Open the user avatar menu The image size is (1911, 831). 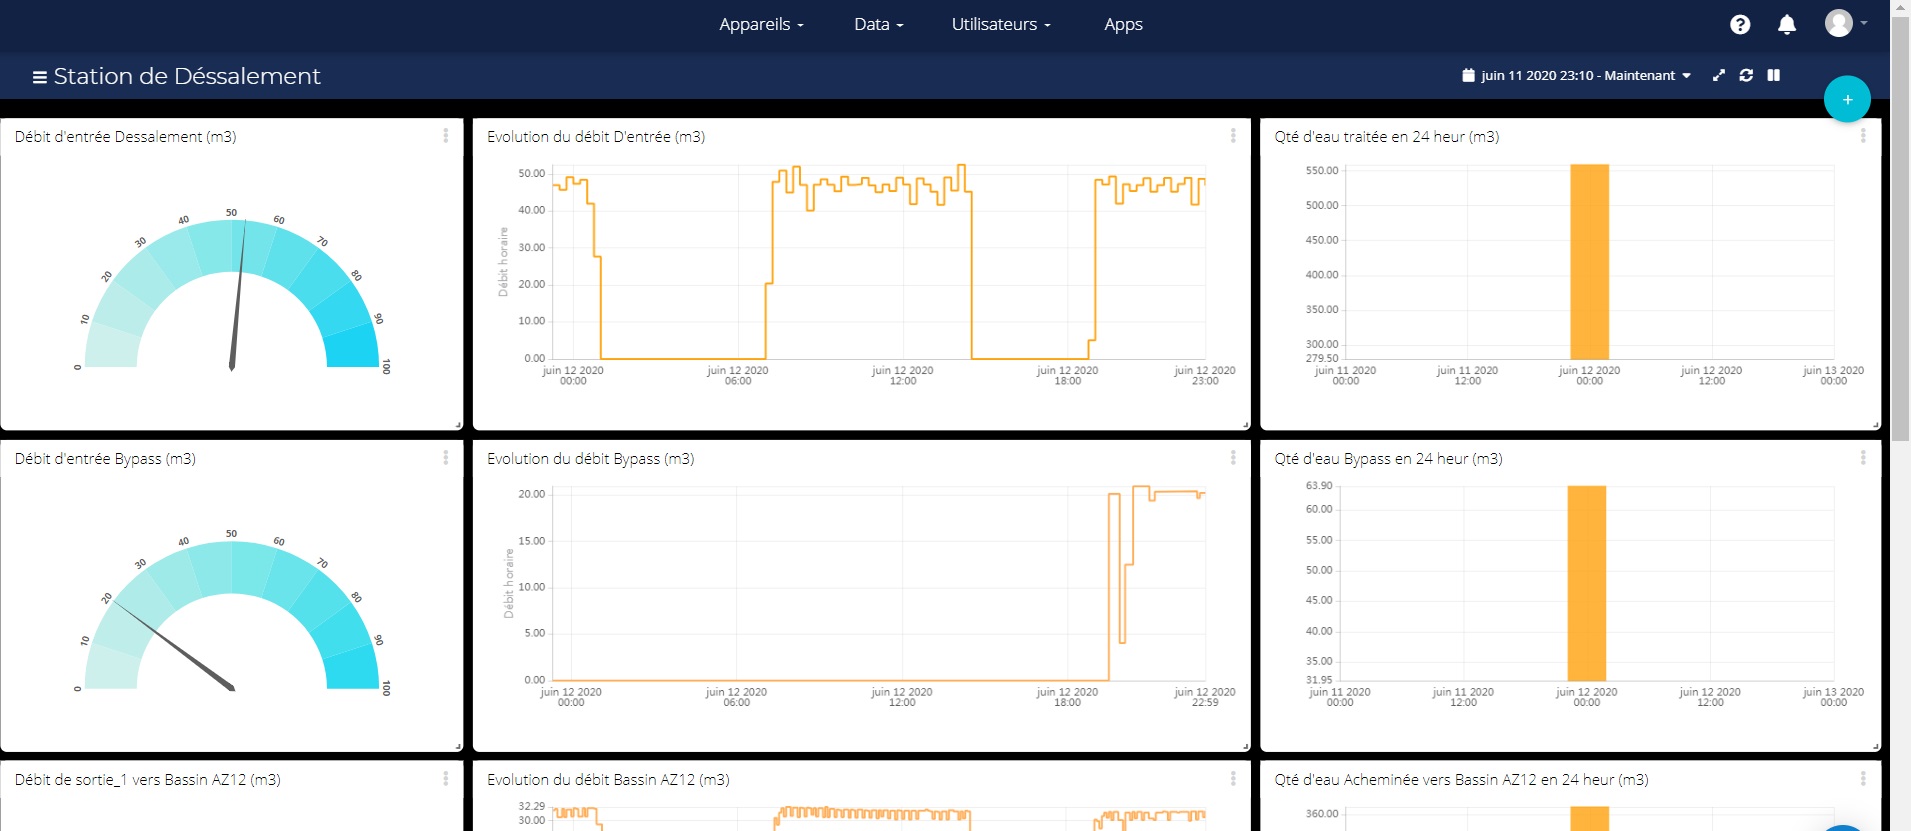pos(1838,23)
